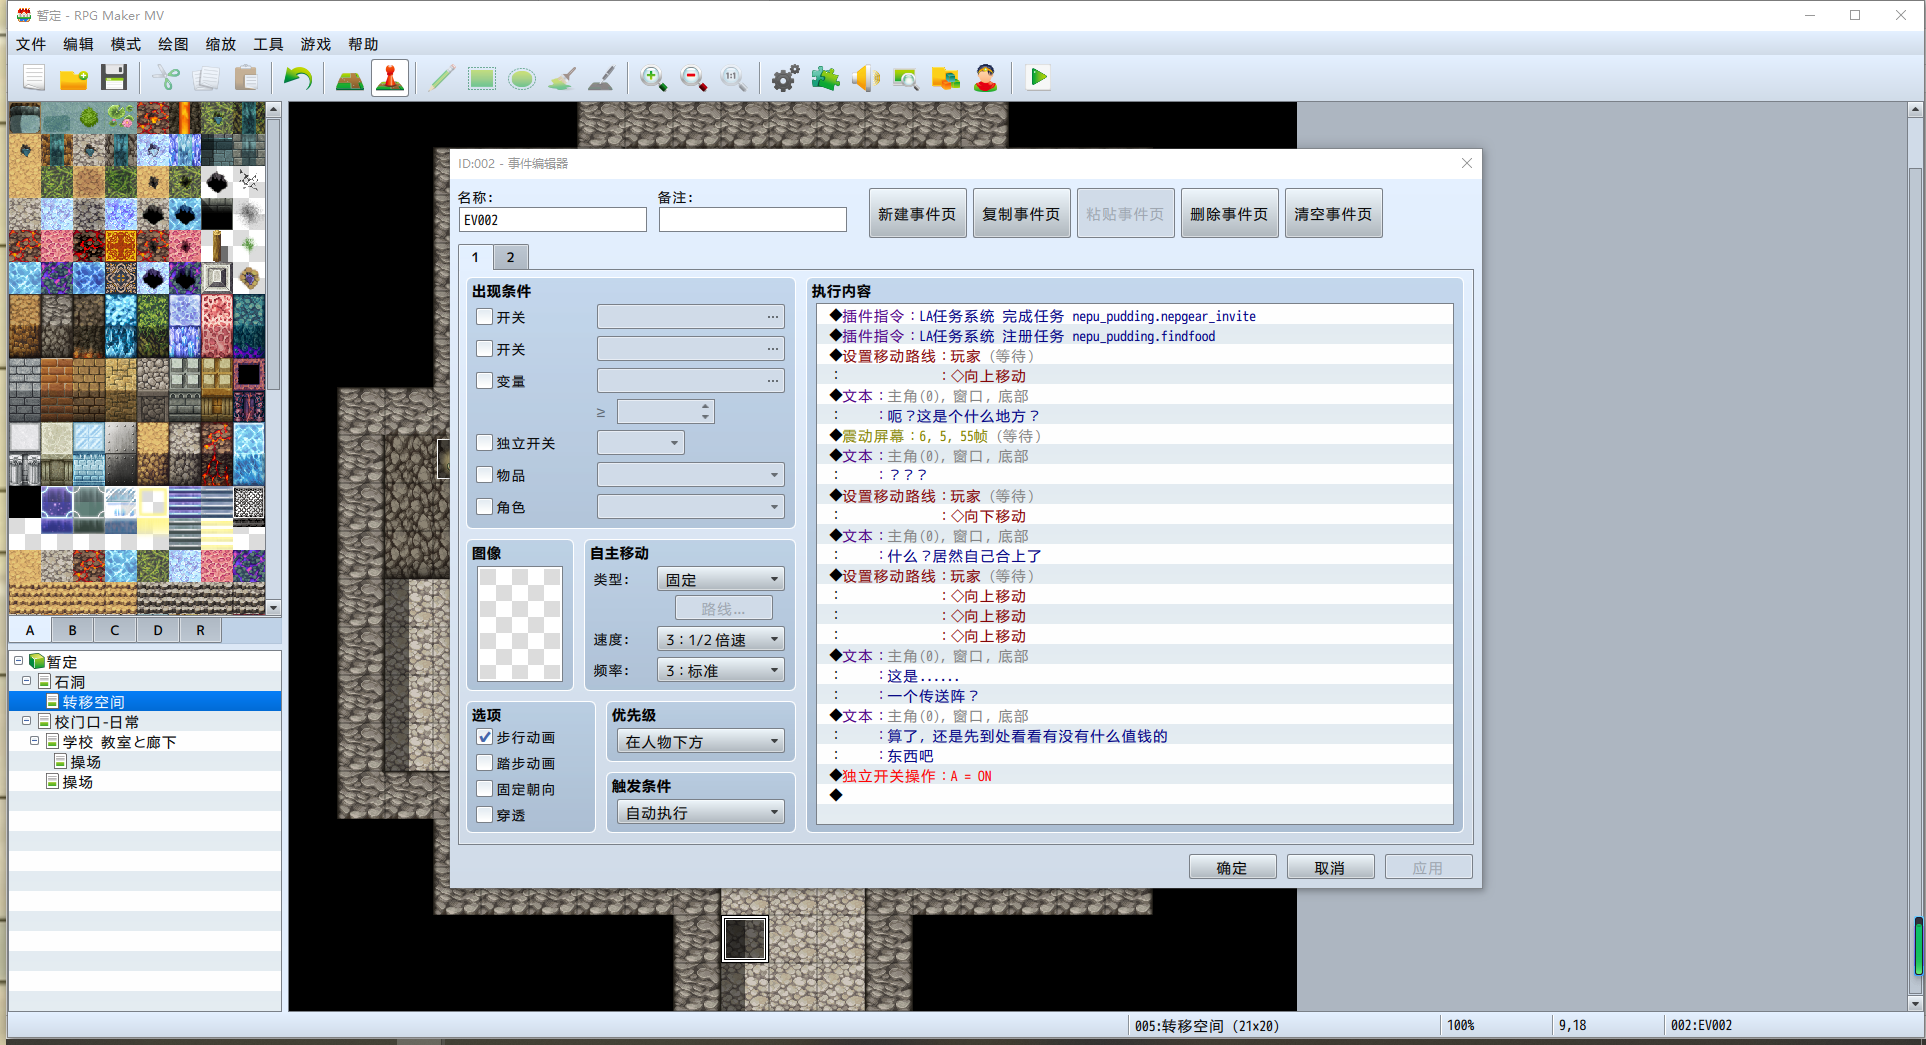This screenshot has height=1045, width=1926.
Task: Open the Database gear icon
Action: (786, 78)
